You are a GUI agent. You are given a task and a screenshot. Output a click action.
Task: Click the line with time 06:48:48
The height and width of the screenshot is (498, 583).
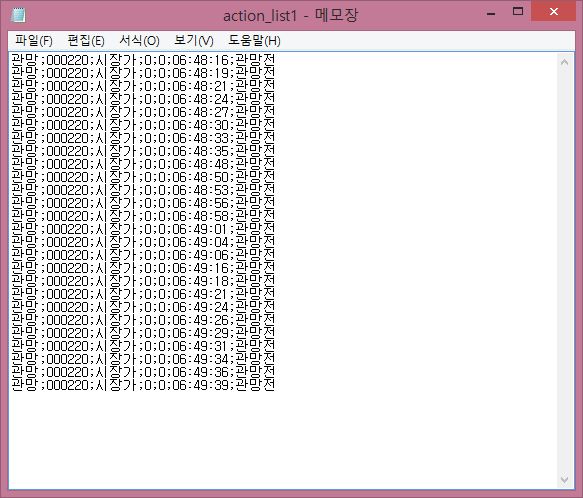[143, 164]
